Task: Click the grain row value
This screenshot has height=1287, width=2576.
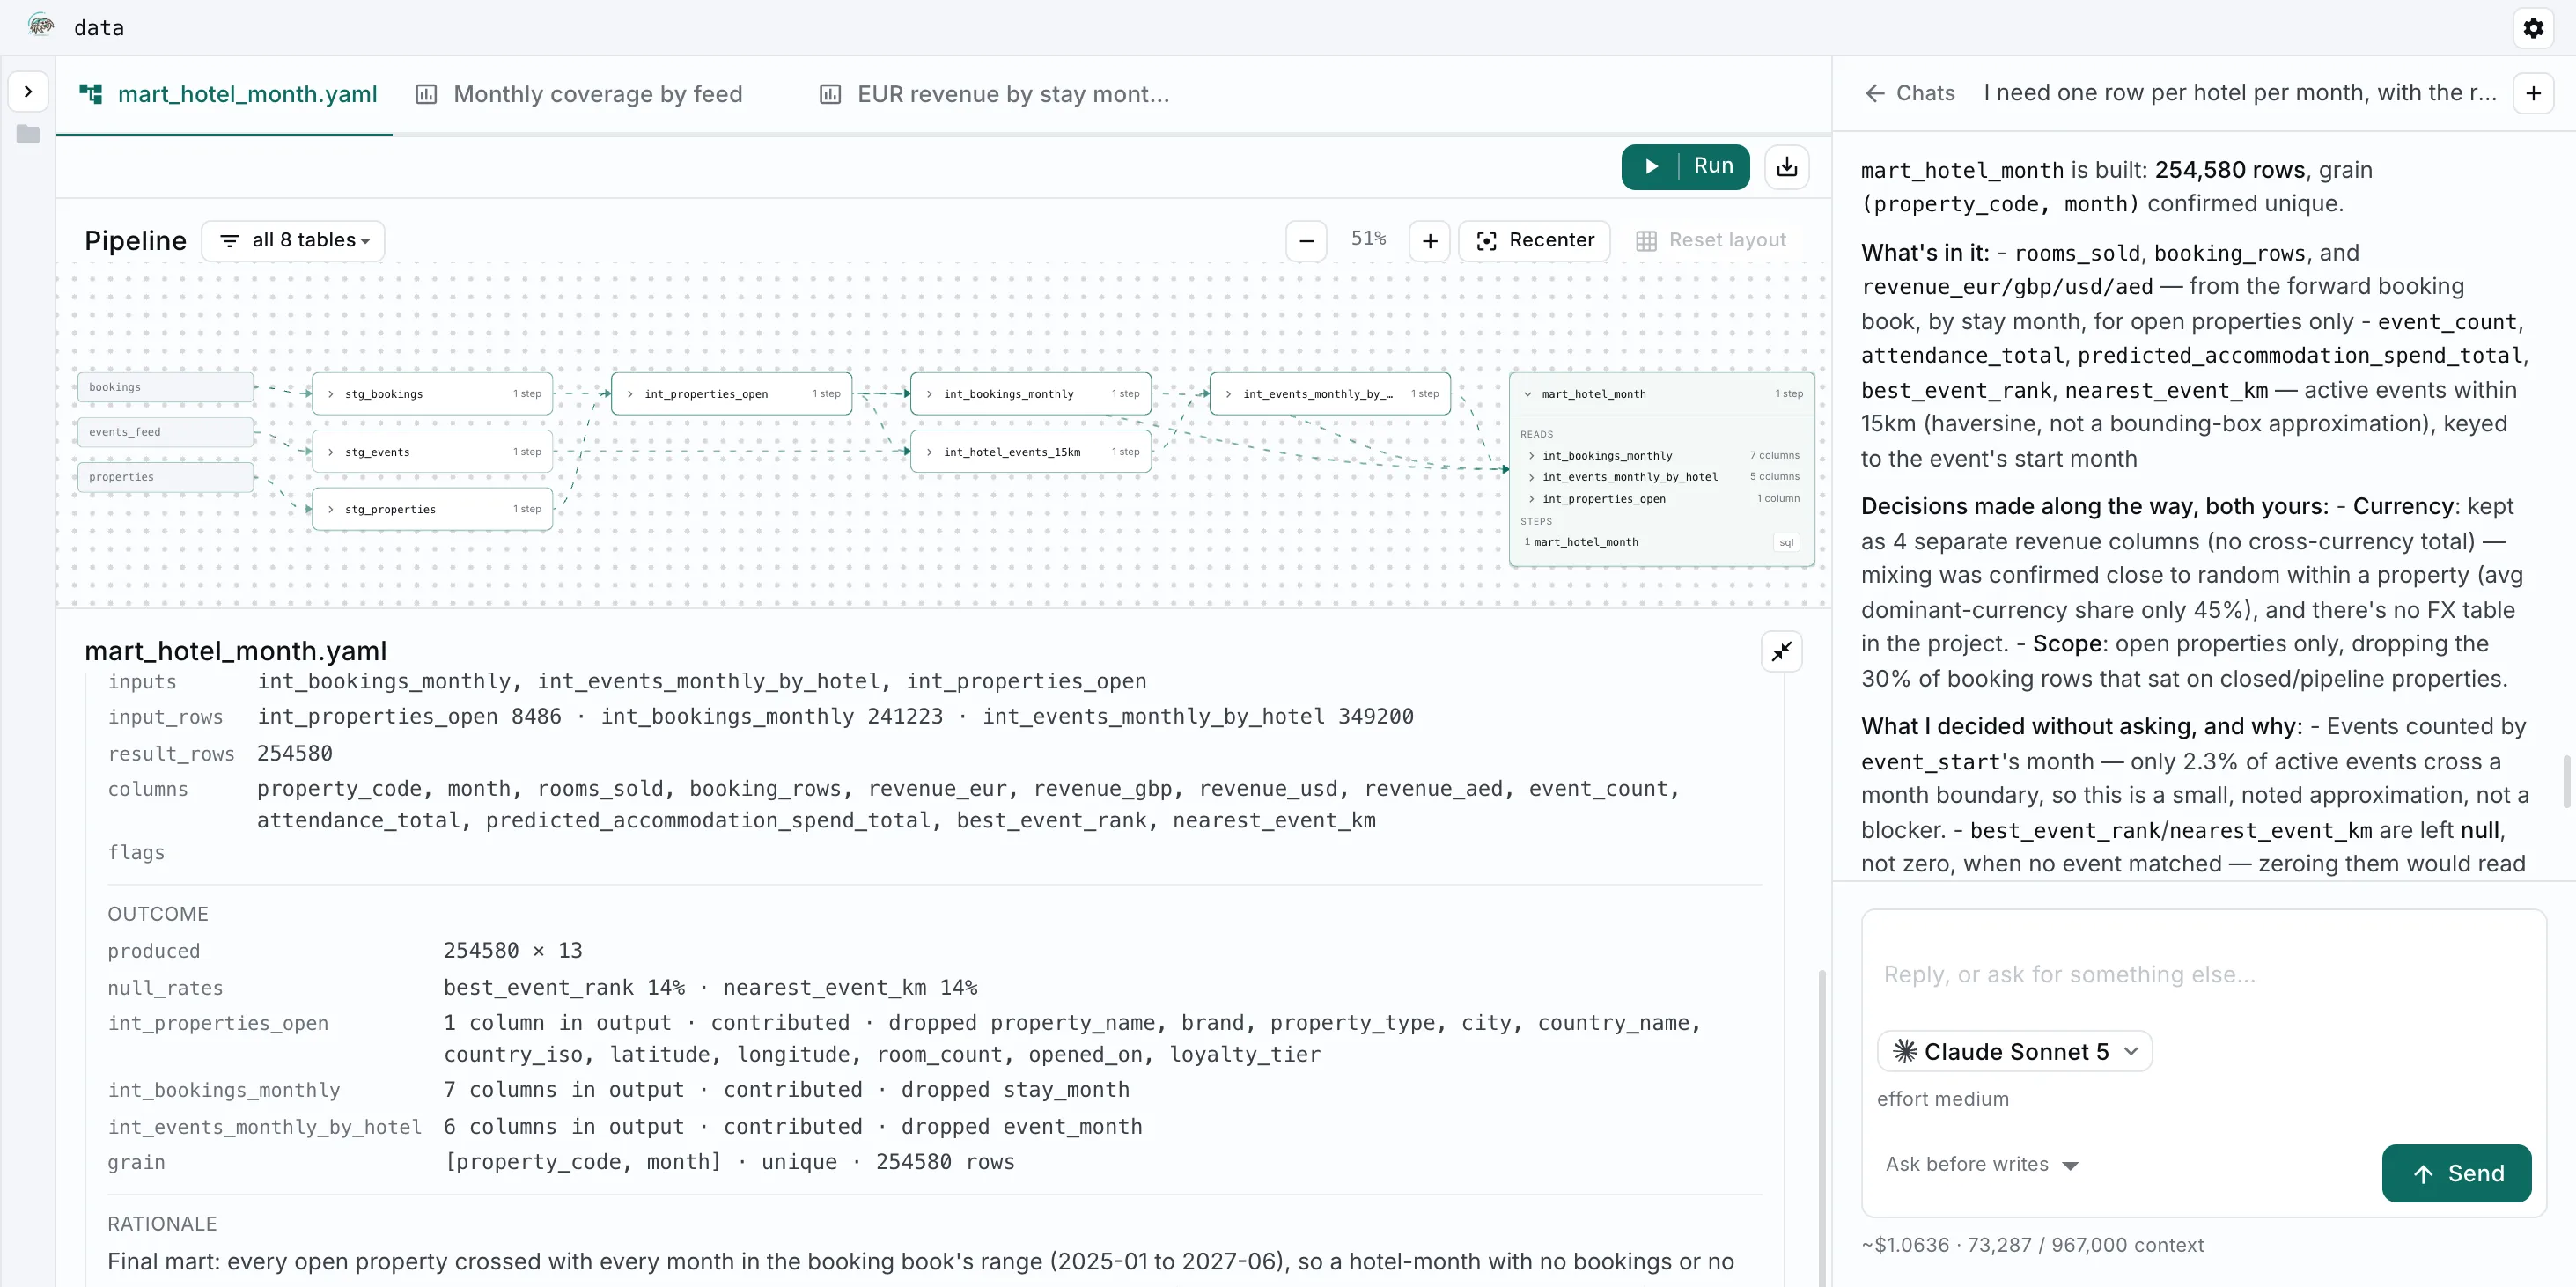Action: click(x=729, y=1162)
